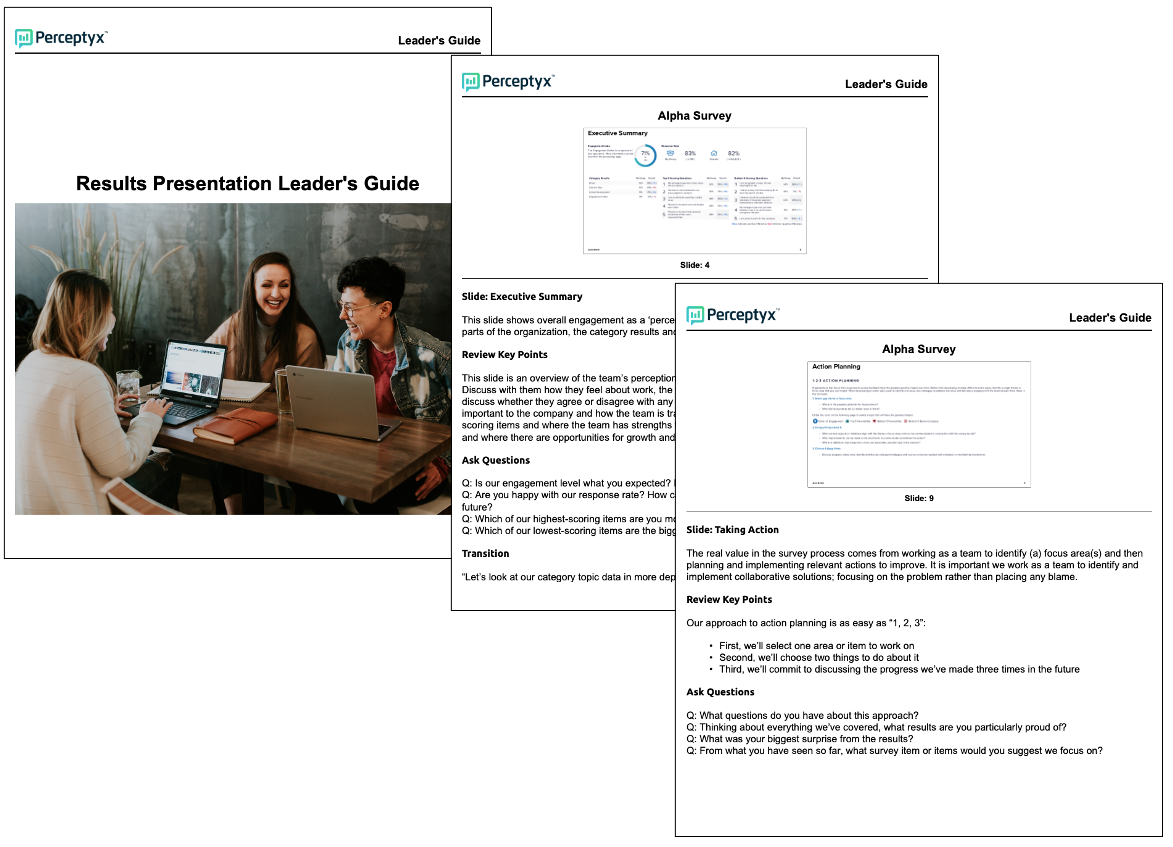Click 'Leader's Guide' header on the Executive Summary page

point(886,84)
